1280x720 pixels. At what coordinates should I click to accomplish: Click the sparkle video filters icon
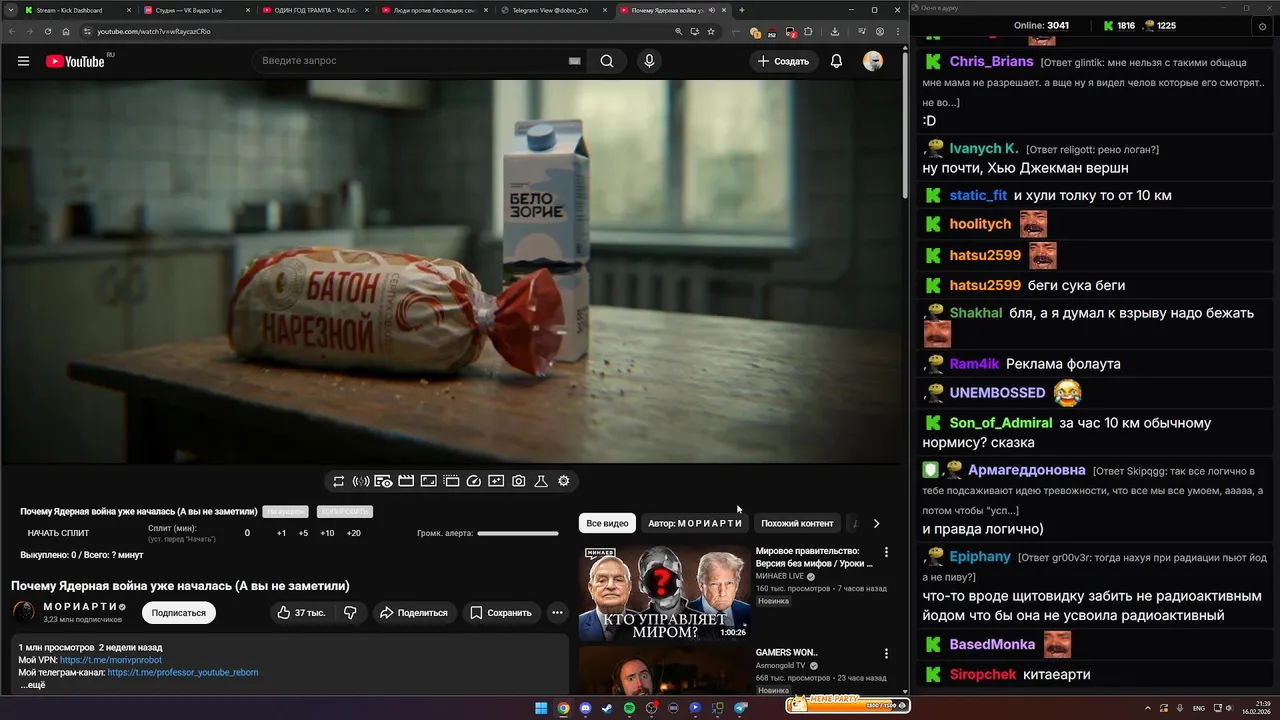[496, 481]
